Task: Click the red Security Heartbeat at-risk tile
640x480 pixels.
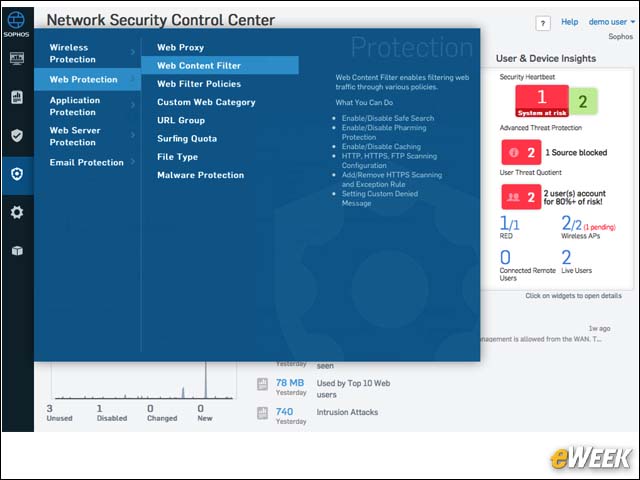Action: [x=542, y=101]
